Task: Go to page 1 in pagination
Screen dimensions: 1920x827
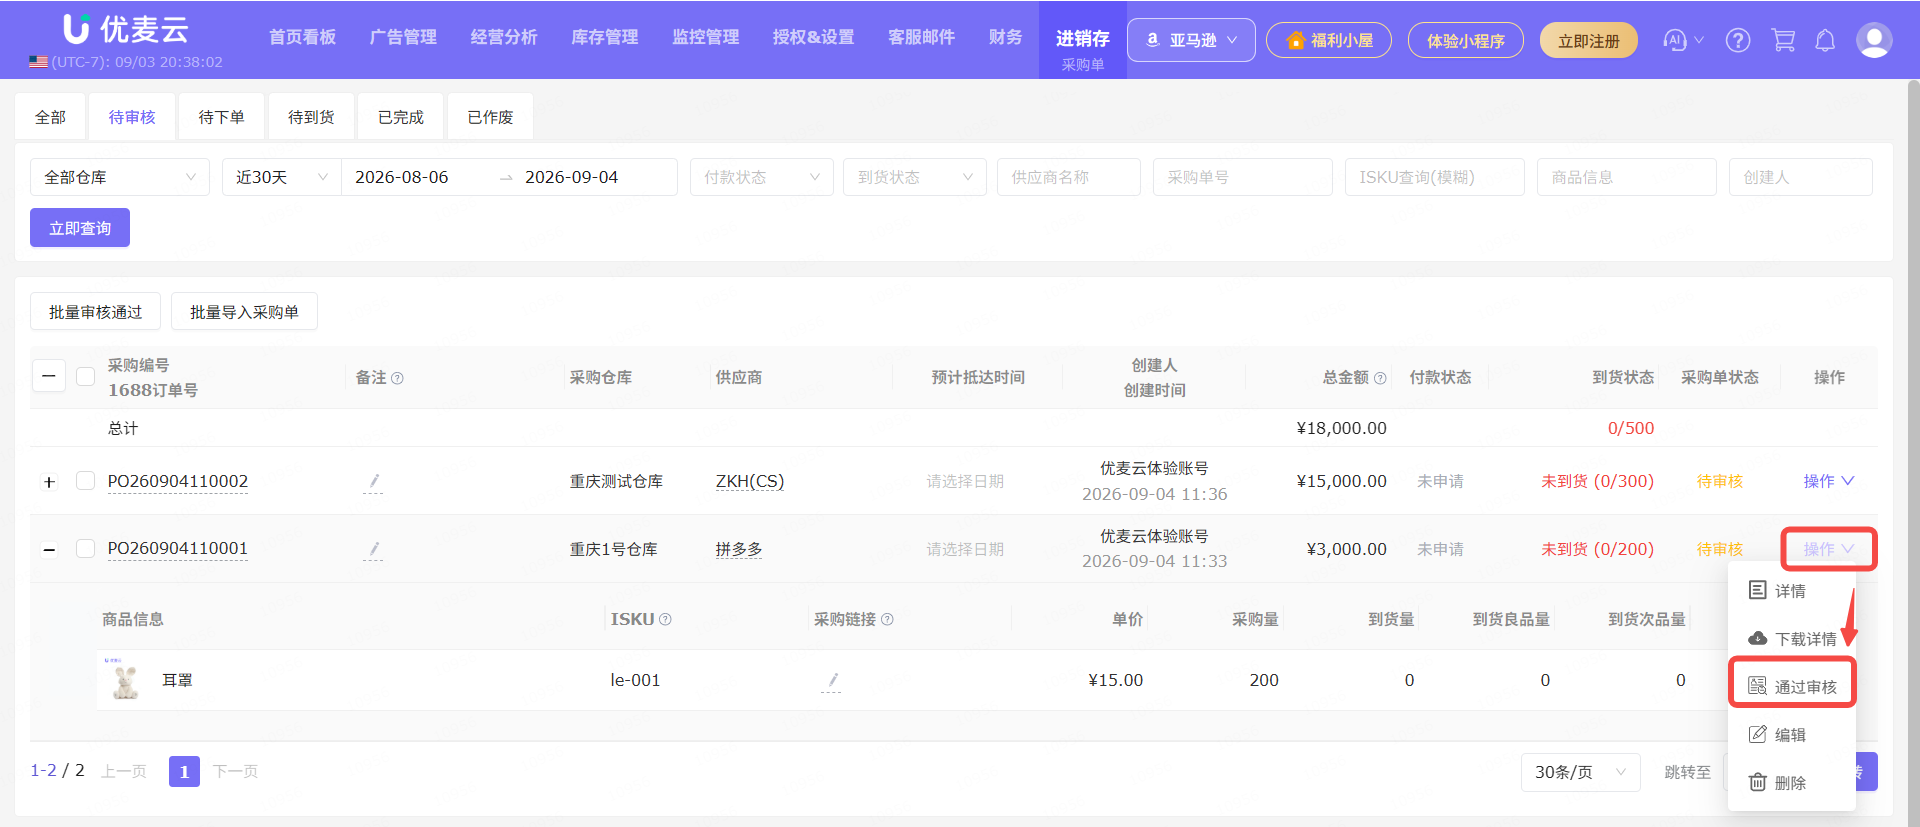Action: pyautogui.click(x=184, y=771)
